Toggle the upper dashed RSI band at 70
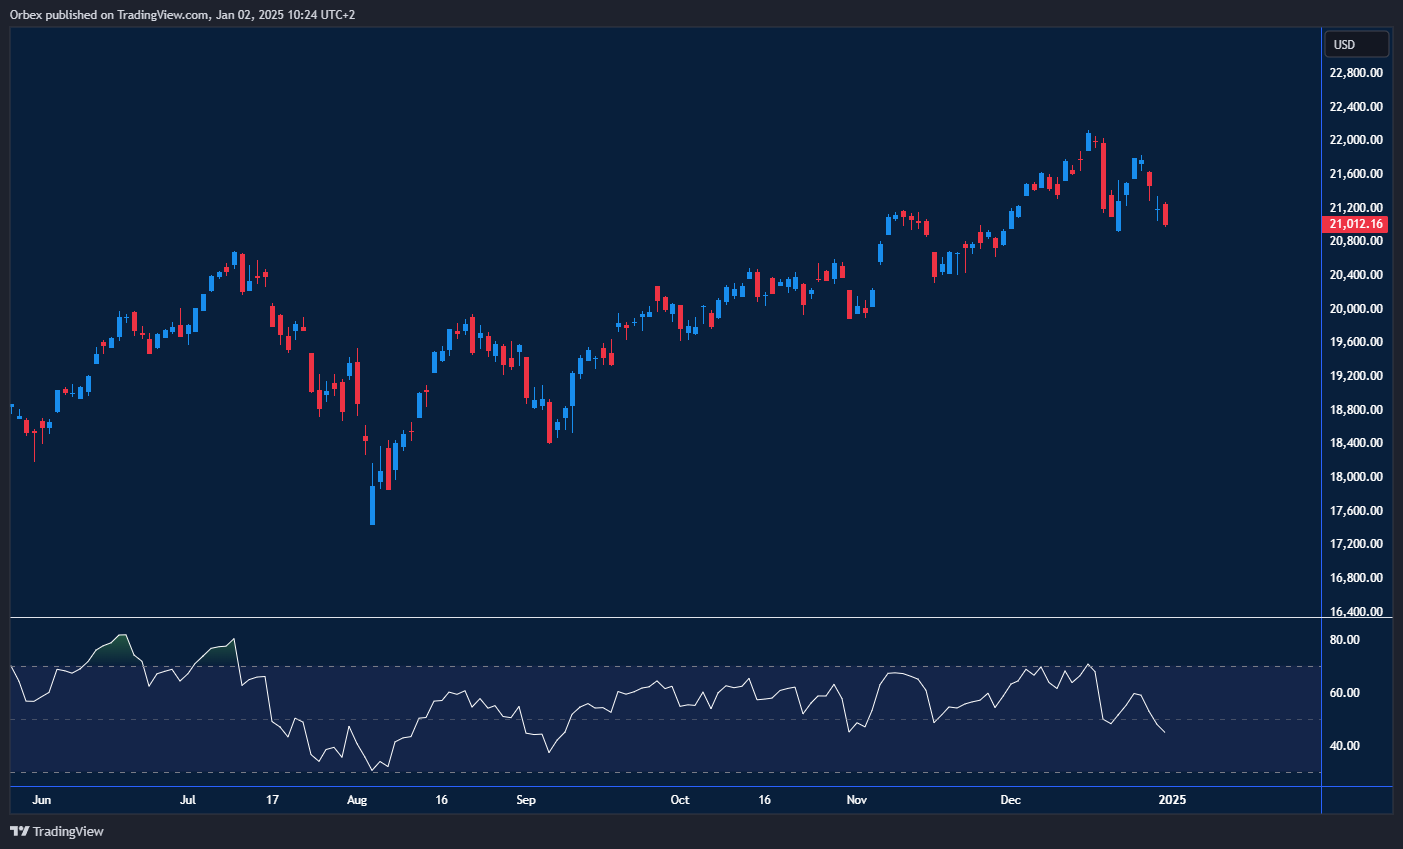Screen dimensions: 1403x849 pos(660,665)
